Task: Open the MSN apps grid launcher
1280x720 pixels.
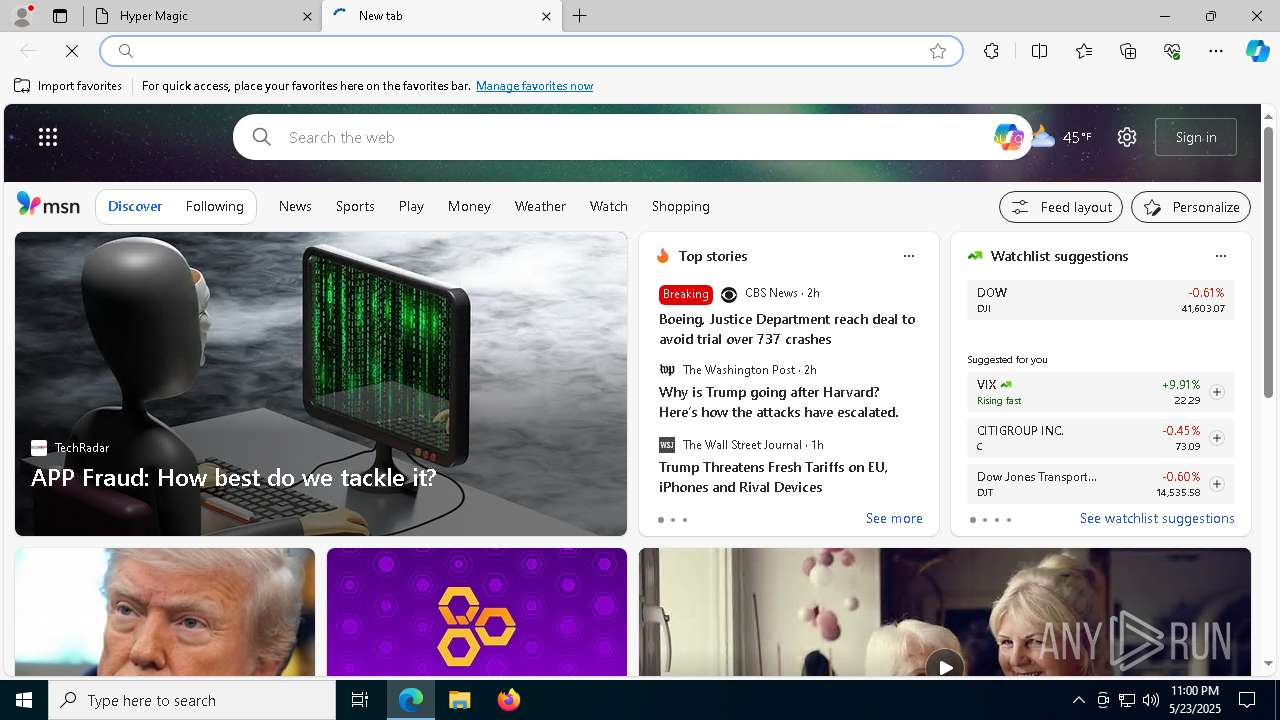Action: point(48,137)
